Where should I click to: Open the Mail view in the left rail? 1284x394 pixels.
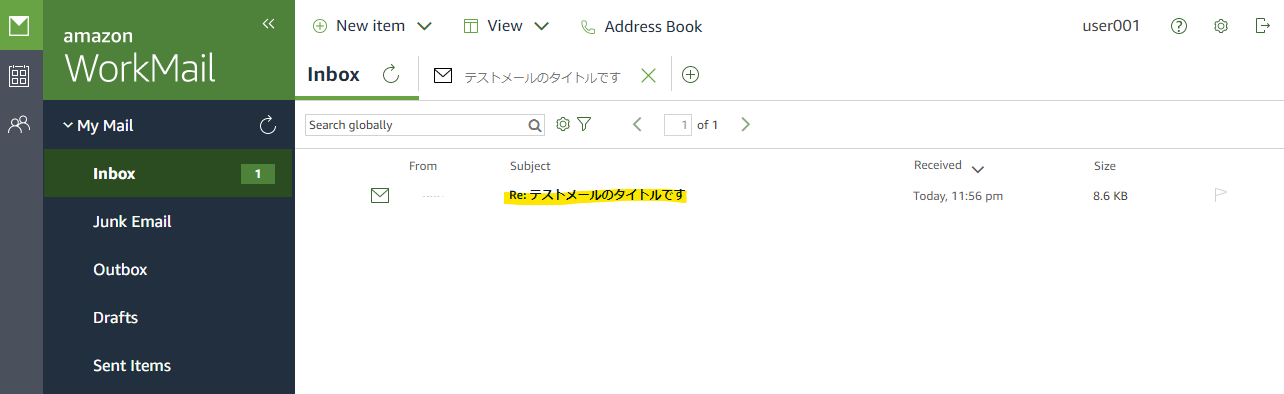point(20,25)
